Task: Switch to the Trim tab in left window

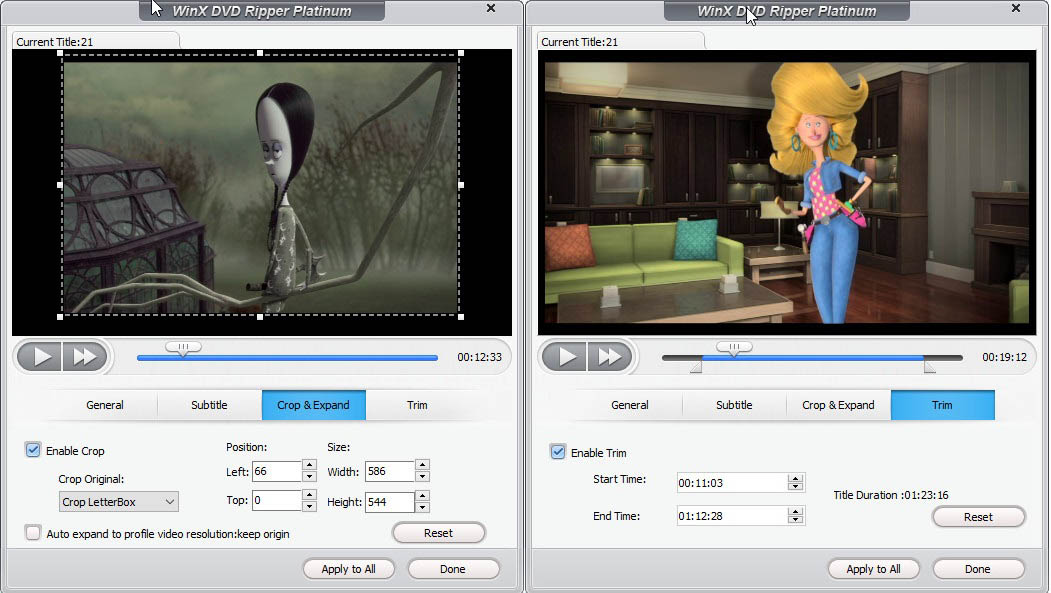Action: pyautogui.click(x=417, y=405)
